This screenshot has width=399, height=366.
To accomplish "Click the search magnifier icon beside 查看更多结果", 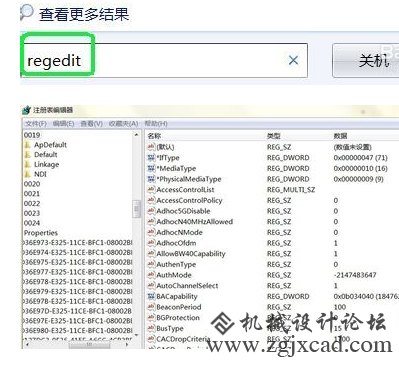I will [27, 12].
